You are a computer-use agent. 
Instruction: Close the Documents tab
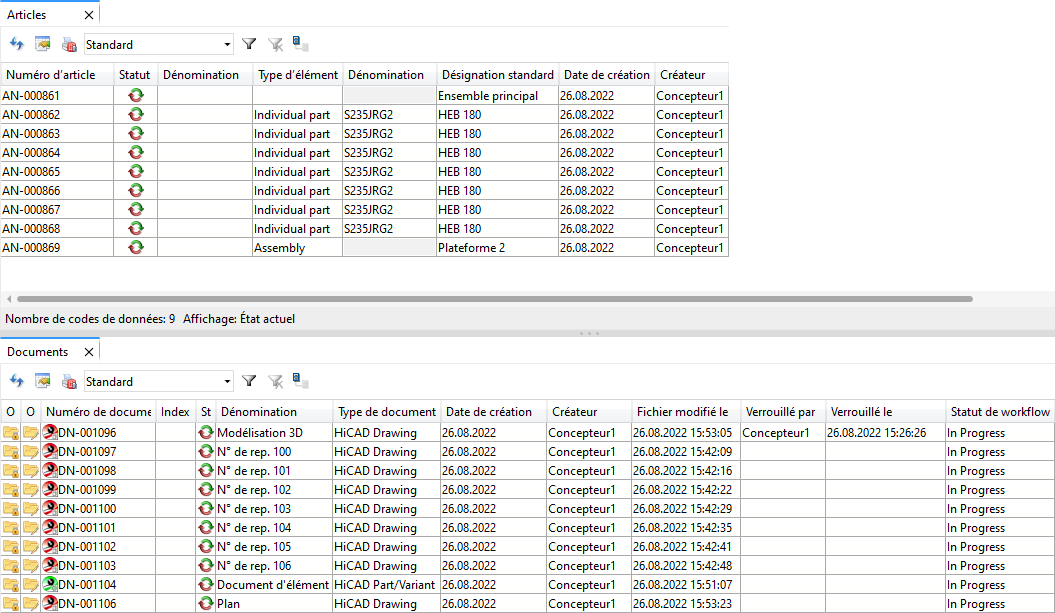88,352
